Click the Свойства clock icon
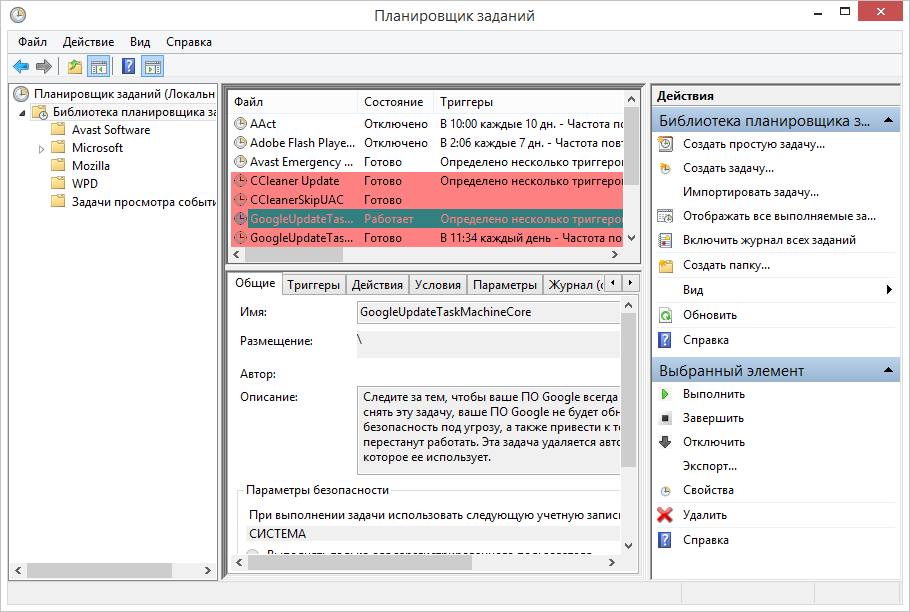Viewport: 910px width, 612px height. pyautogui.click(x=665, y=491)
